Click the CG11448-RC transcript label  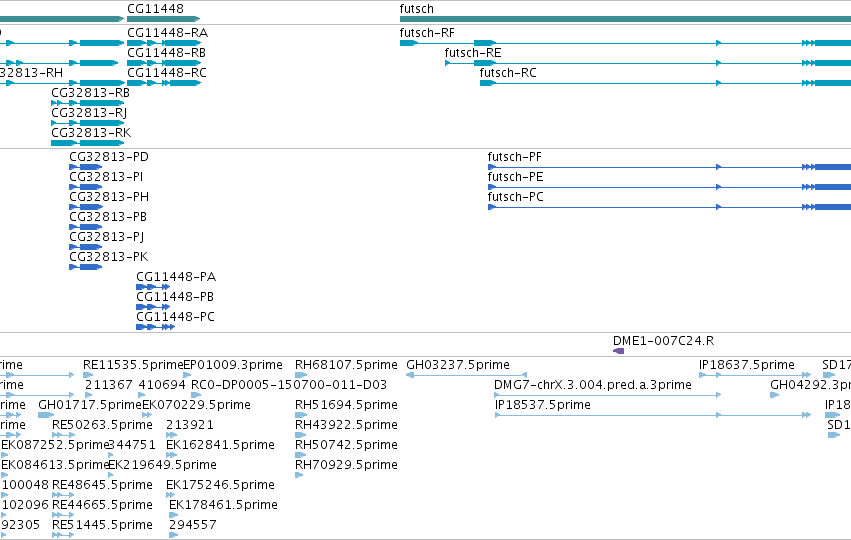pyautogui.click(x=167, y=73)
